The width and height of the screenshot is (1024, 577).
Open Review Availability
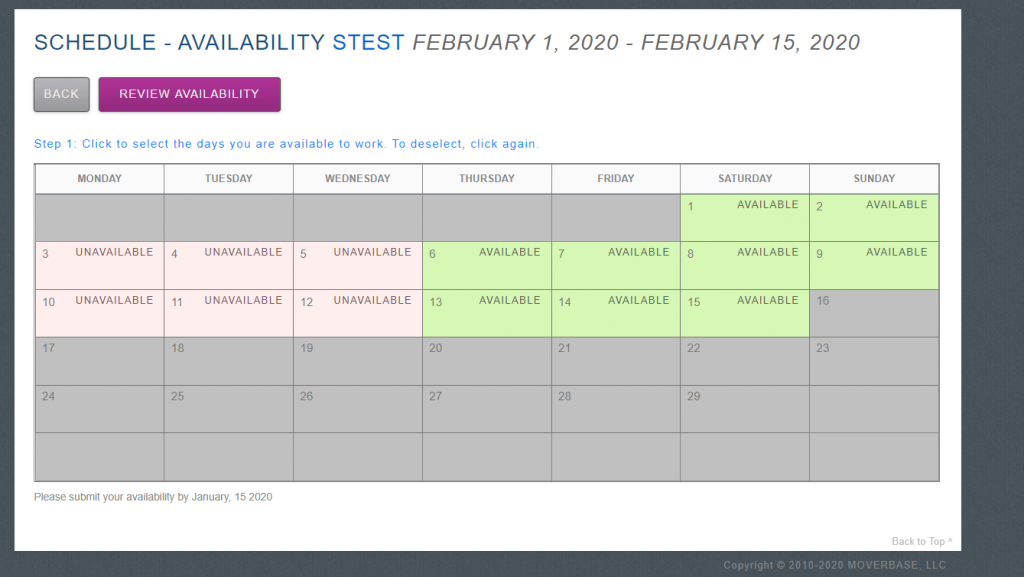pyautogui.click(x=189, y=94)
